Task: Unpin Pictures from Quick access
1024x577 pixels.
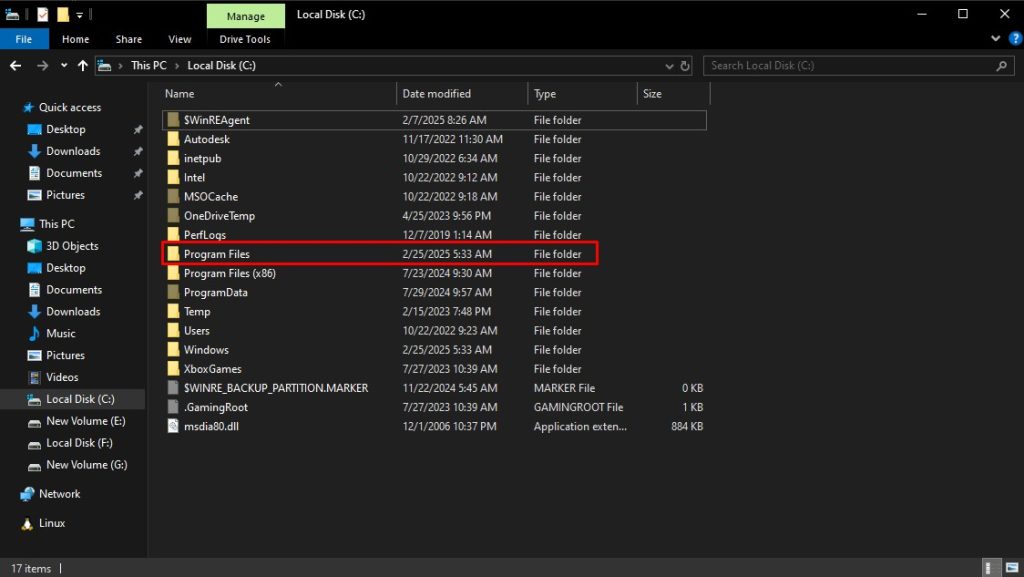Action: 139,194
